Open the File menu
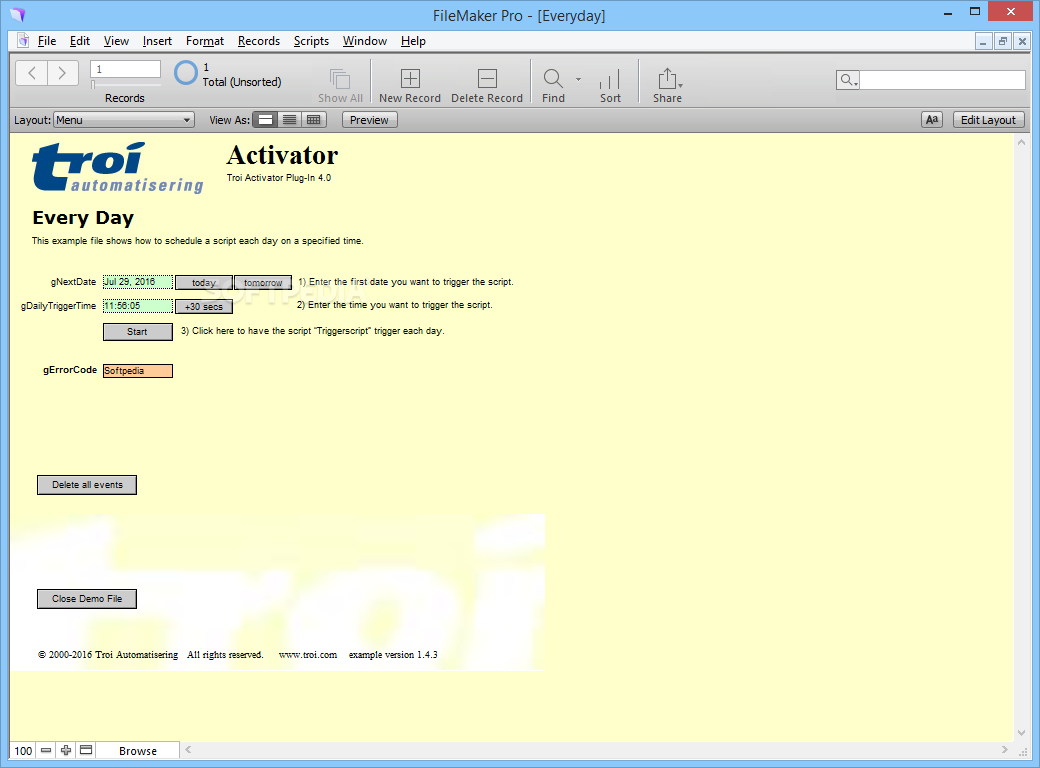 click(x=46, y=41)
